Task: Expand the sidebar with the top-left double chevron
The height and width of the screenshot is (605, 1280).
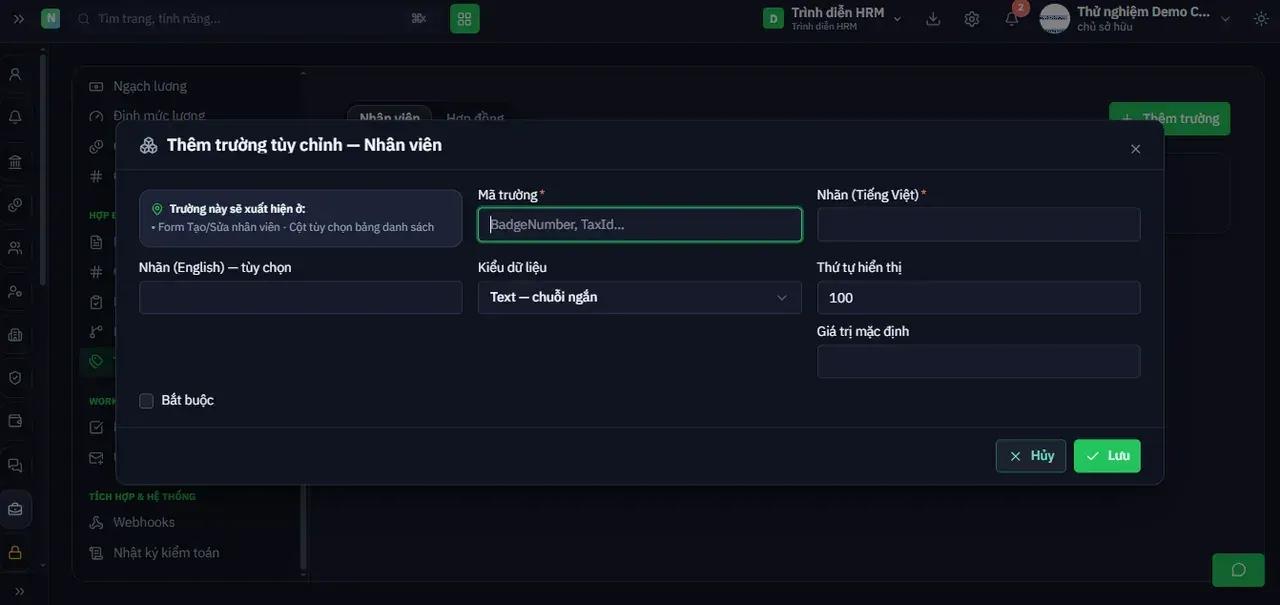Action: point(19,19)
